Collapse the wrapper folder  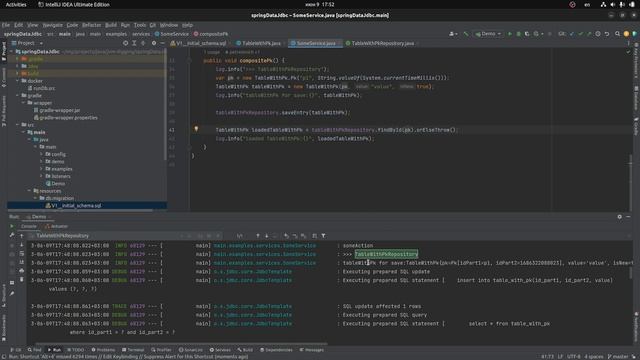coord(23,103)
